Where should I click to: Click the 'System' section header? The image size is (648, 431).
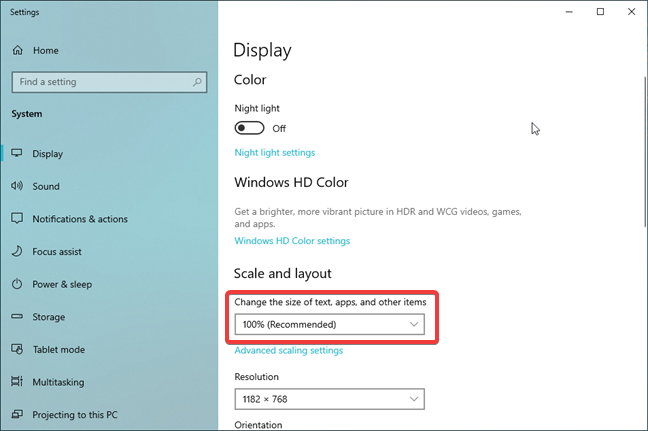click(27, 114)
